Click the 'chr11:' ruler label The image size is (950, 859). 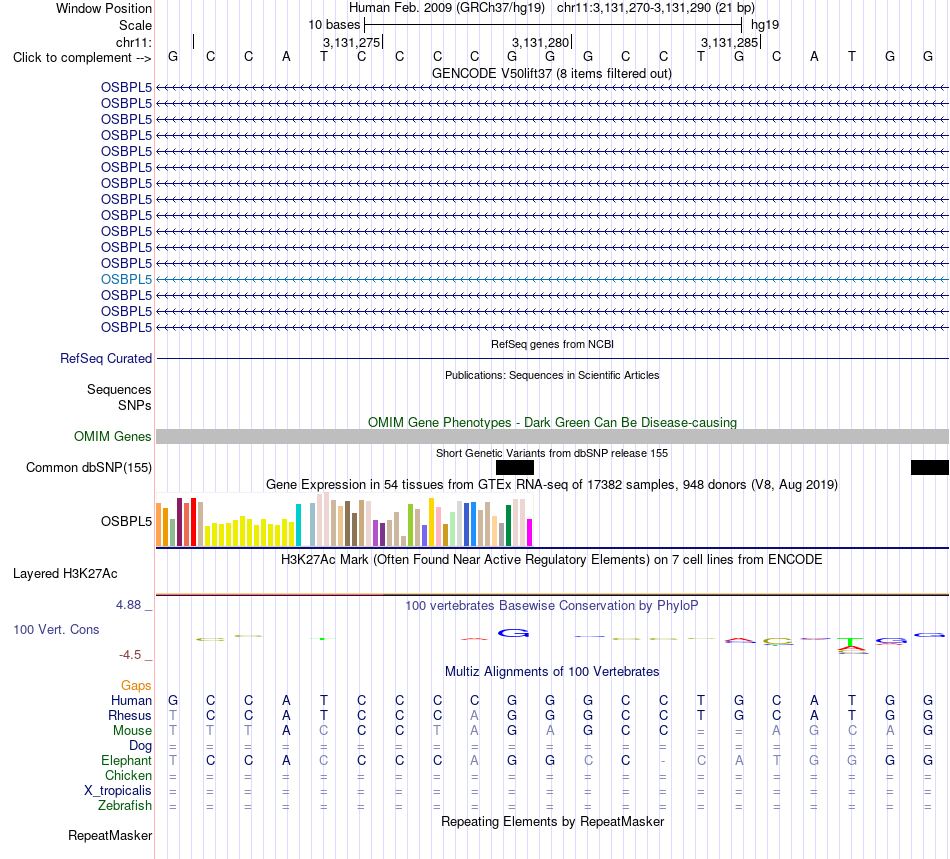click(134, 42)
